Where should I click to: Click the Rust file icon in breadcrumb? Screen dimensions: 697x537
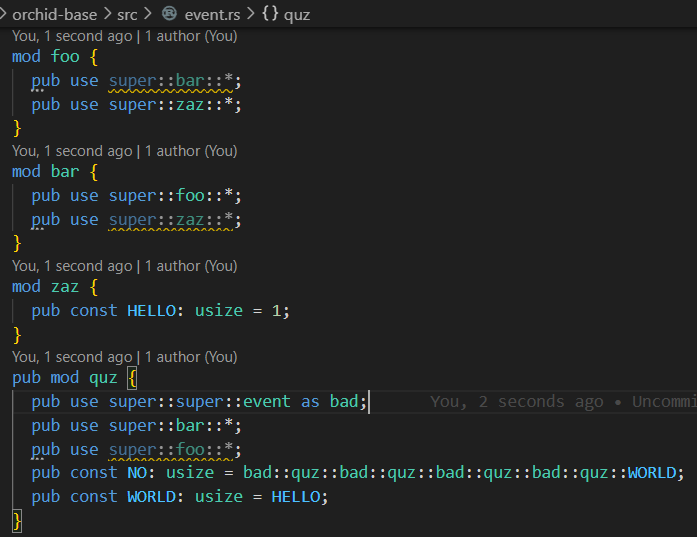[x=169, y=14]
